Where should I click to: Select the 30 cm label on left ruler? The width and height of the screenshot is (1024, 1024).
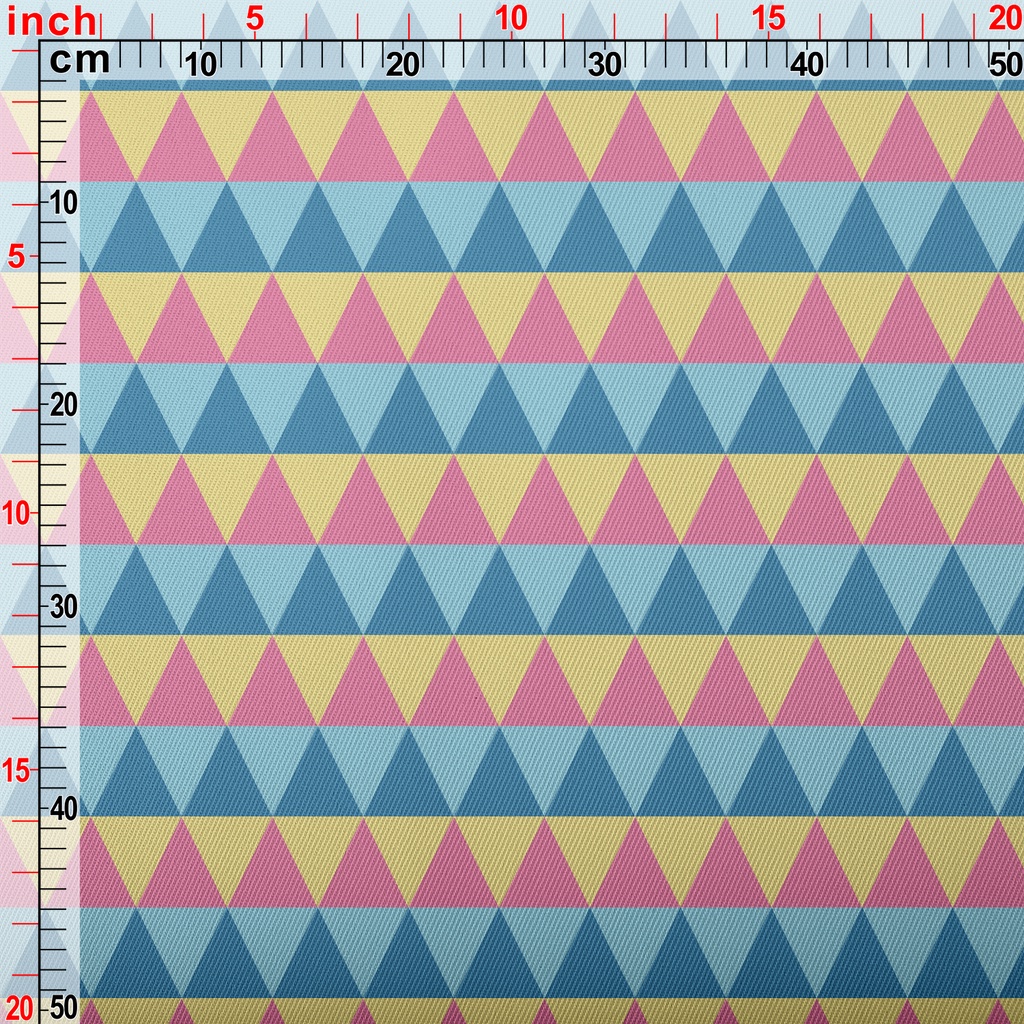tap(64, 607)
